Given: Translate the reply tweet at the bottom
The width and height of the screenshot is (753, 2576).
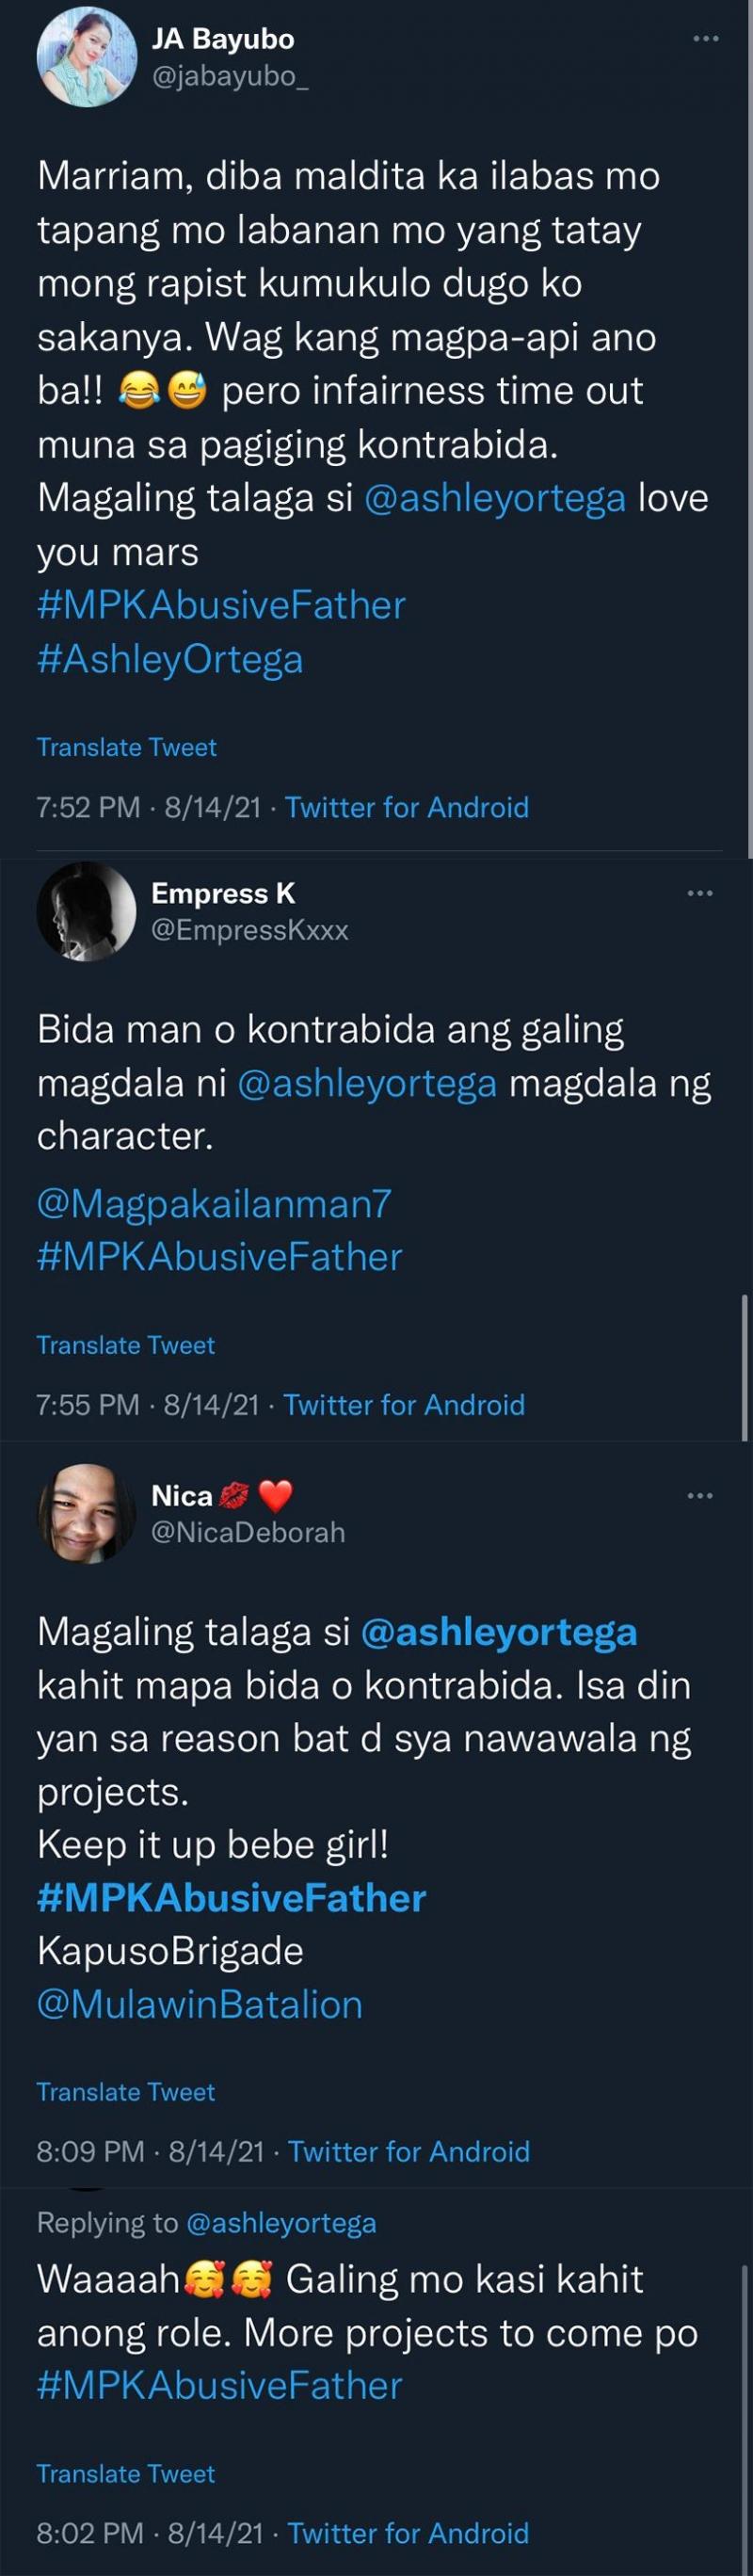Looking at the screenshot, I should pos(125,2474).
